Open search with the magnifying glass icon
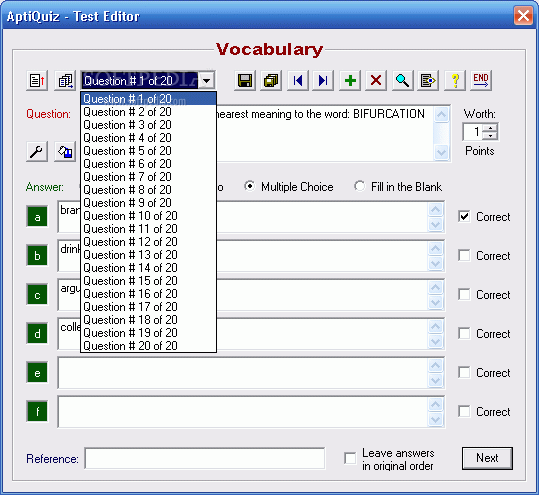The height and width of the screenshot is (495, 539). point(402,81)
